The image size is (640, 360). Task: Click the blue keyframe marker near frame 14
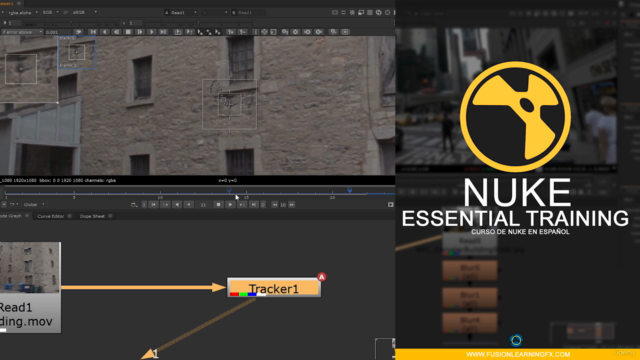pos(229,191)
